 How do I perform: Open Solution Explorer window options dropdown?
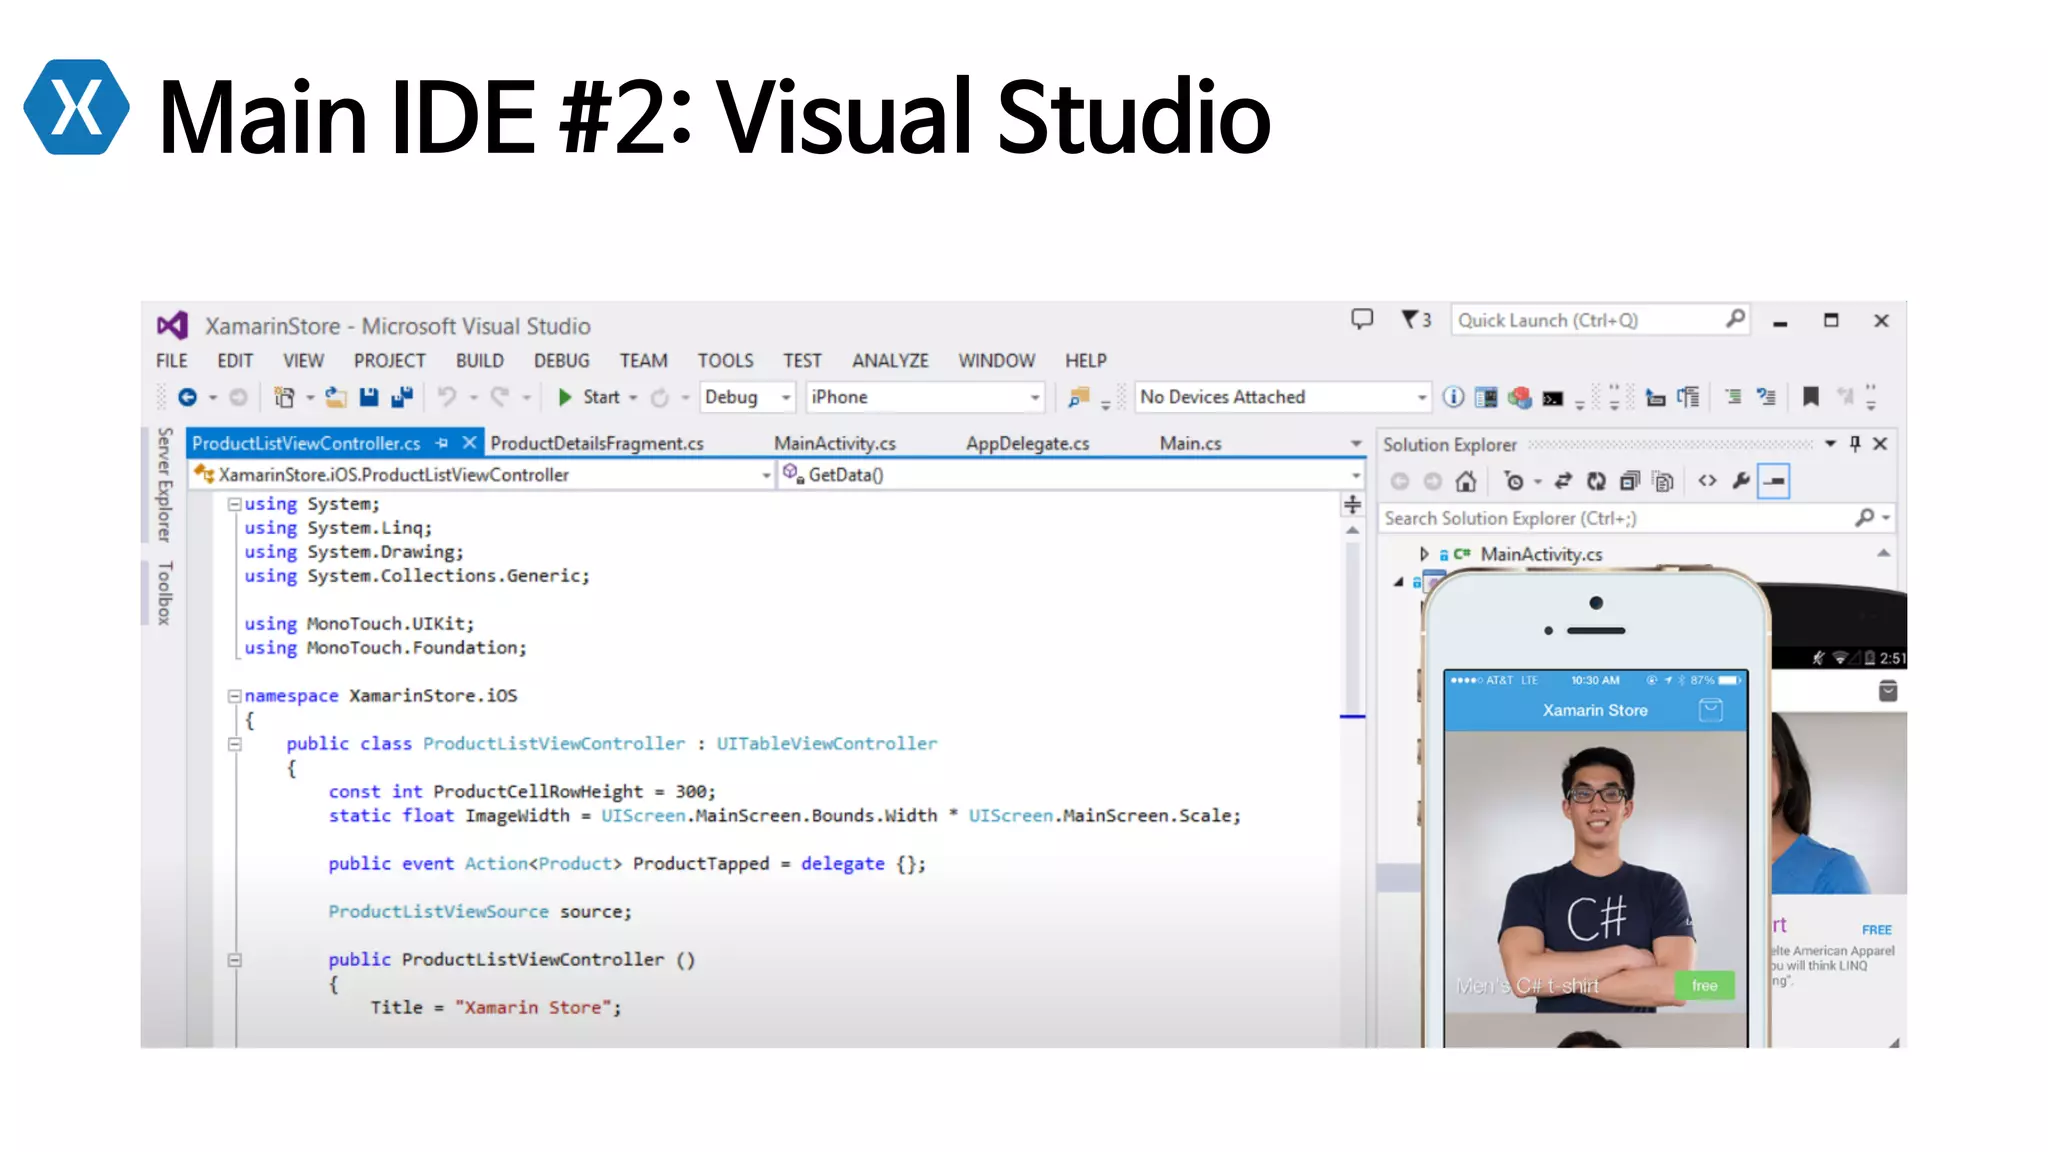tap(1830, 443)
